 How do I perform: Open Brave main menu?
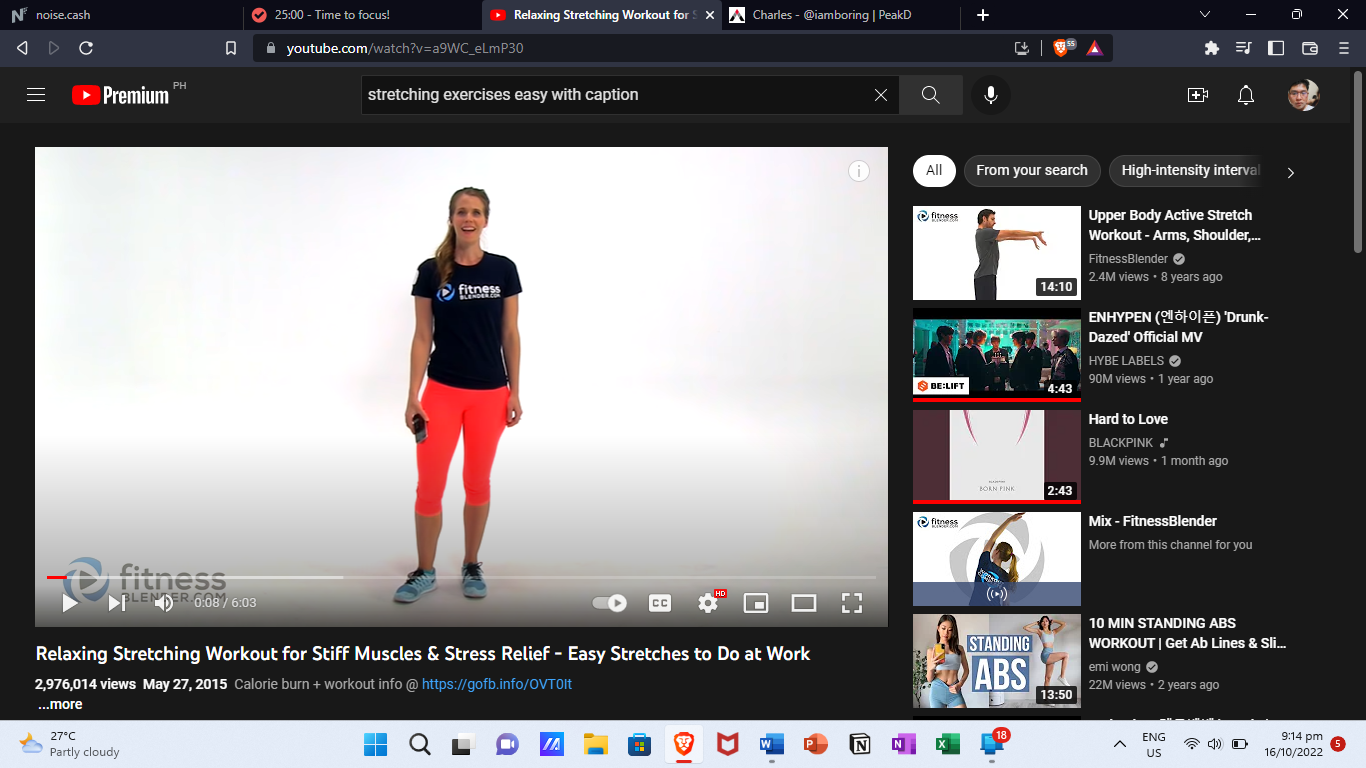tap(1344, 48)
